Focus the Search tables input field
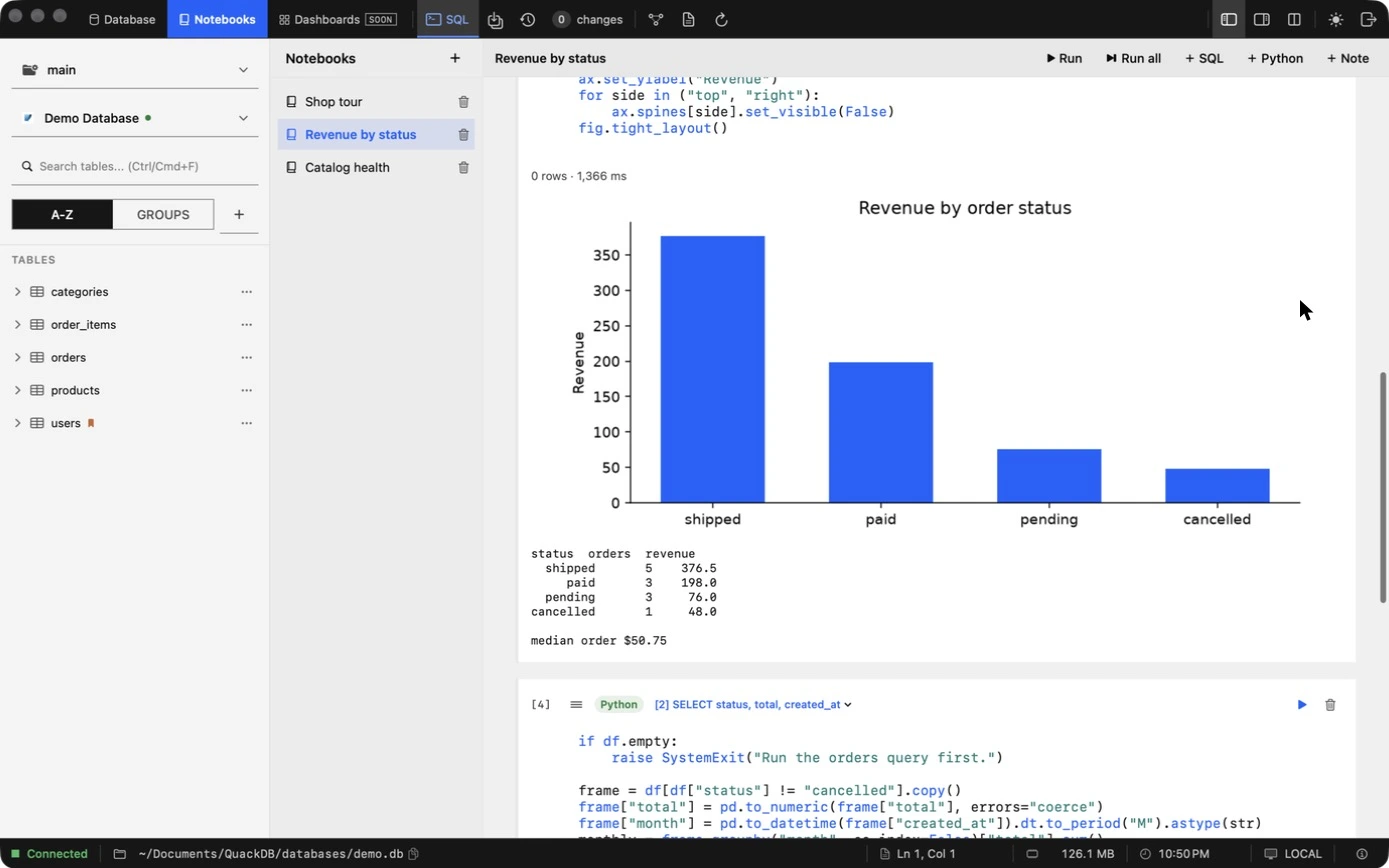Screen dimensions: 1389x868 [135, 167]
